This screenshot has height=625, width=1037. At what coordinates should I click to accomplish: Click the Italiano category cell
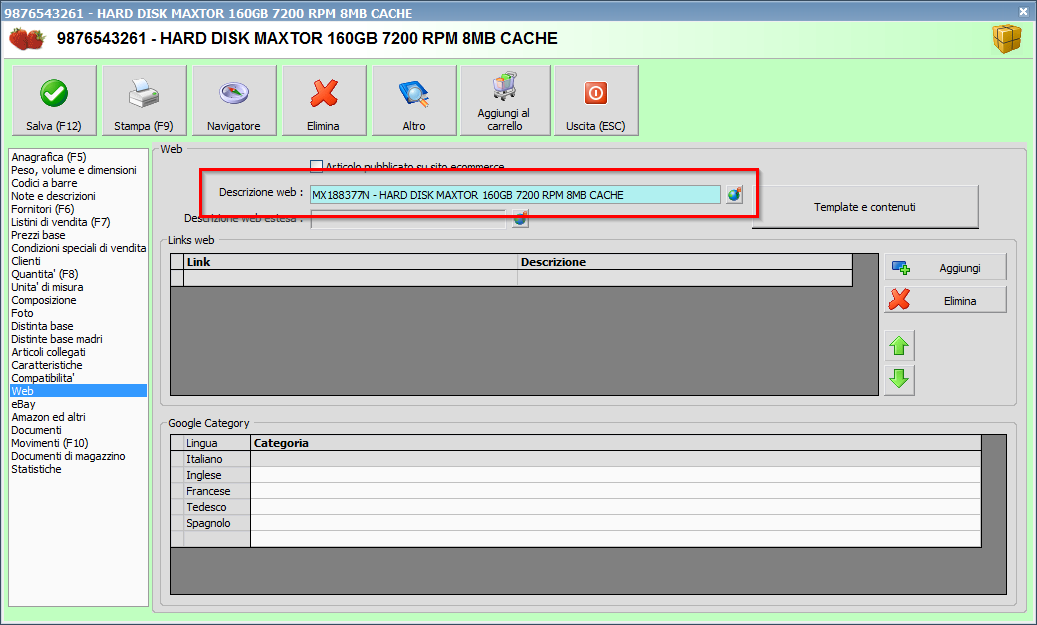(x=614, y=459)
